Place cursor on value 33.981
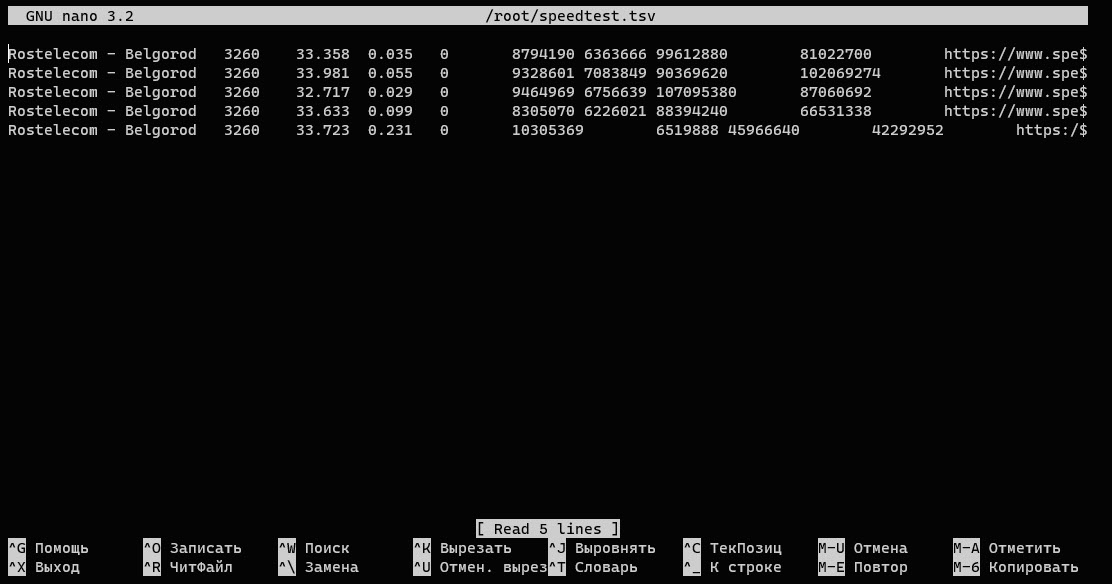Screen dimensions: 1112x584 [x=323, y=73]
